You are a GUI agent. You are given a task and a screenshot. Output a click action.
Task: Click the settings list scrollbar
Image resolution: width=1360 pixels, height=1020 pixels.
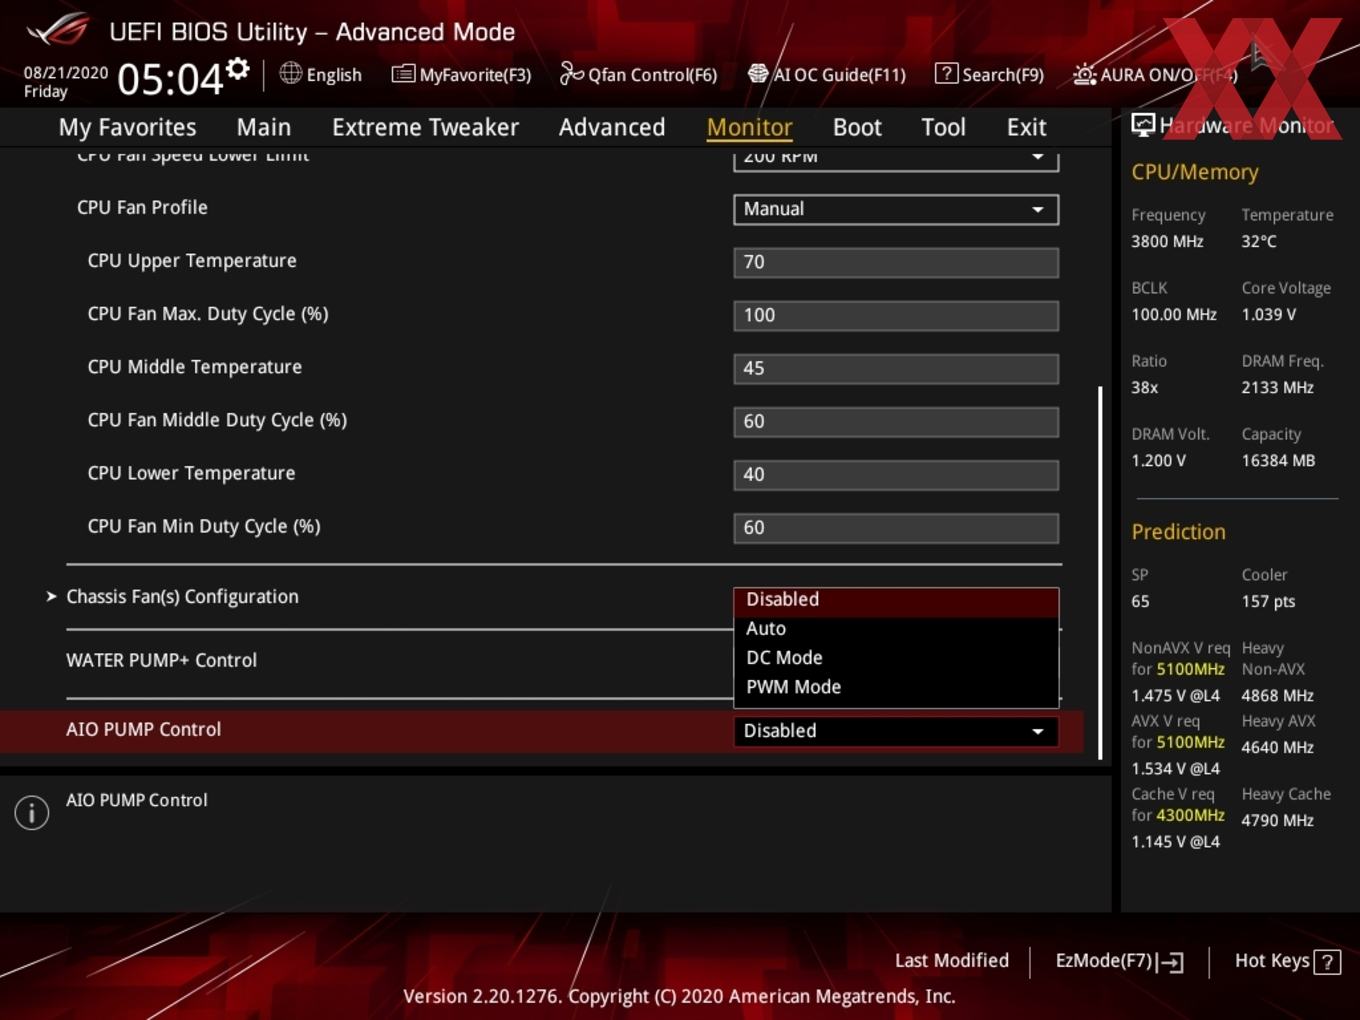[1100, 573]
